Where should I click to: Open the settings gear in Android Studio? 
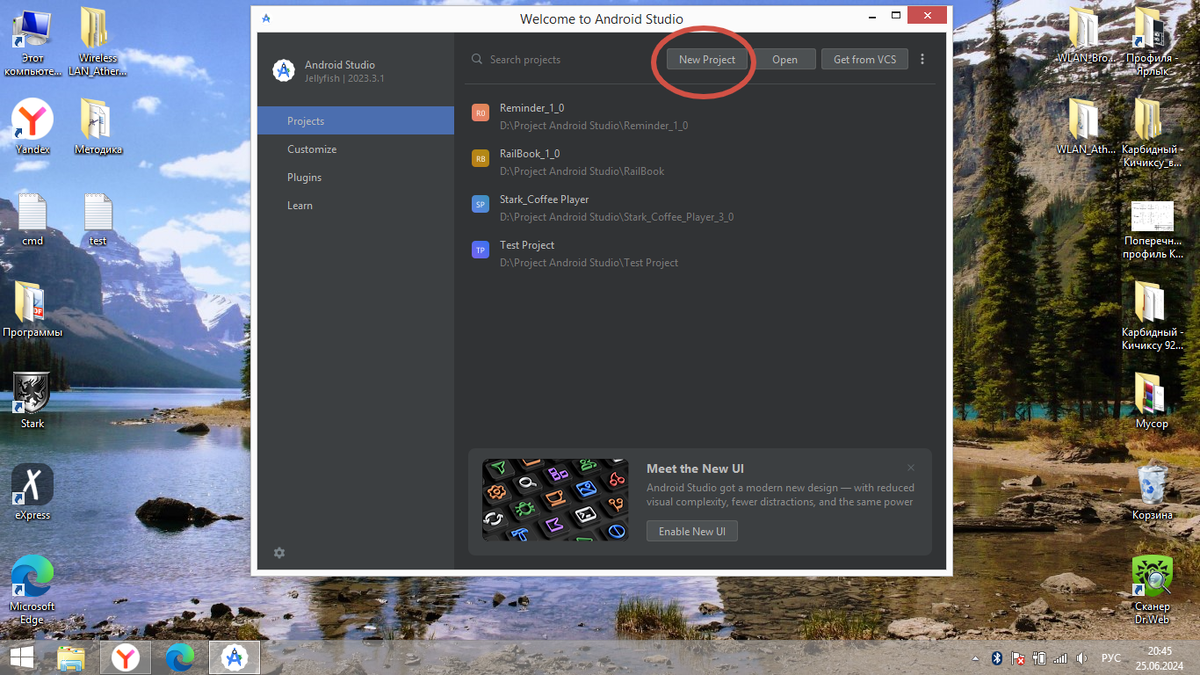279,553
